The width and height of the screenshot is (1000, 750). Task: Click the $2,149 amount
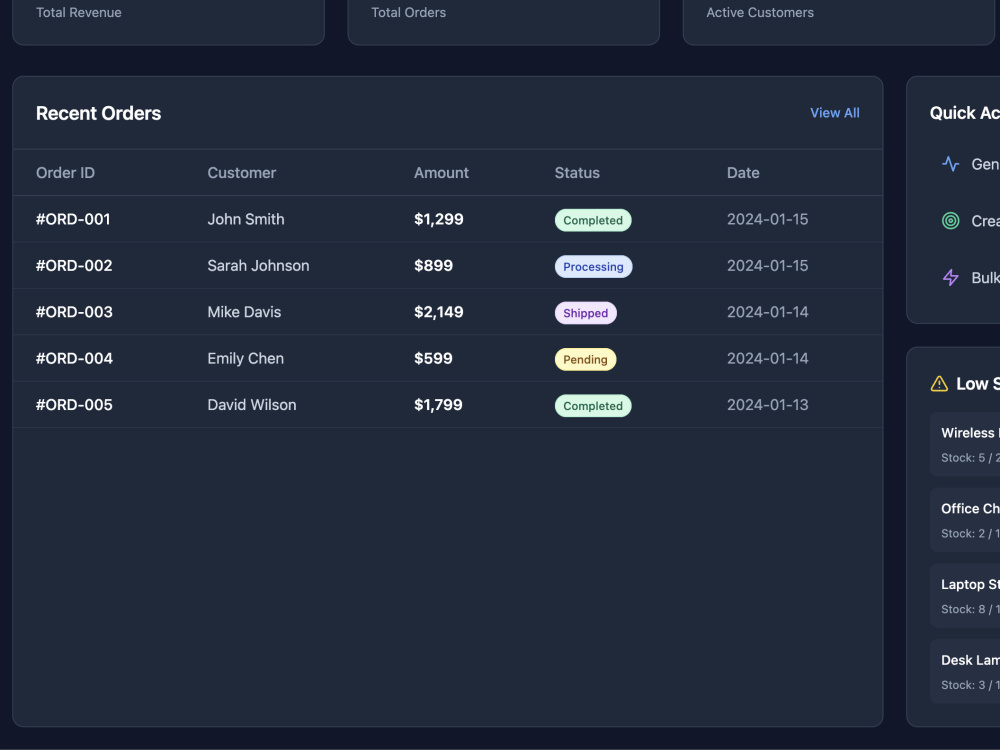tap(439, 312)
